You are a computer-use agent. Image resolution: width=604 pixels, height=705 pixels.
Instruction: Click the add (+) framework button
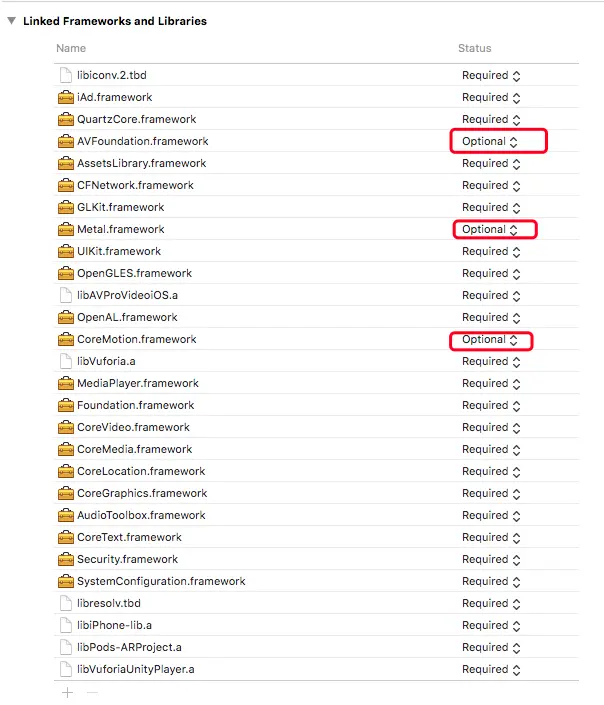pyautogui.click(x=67, y=692)
